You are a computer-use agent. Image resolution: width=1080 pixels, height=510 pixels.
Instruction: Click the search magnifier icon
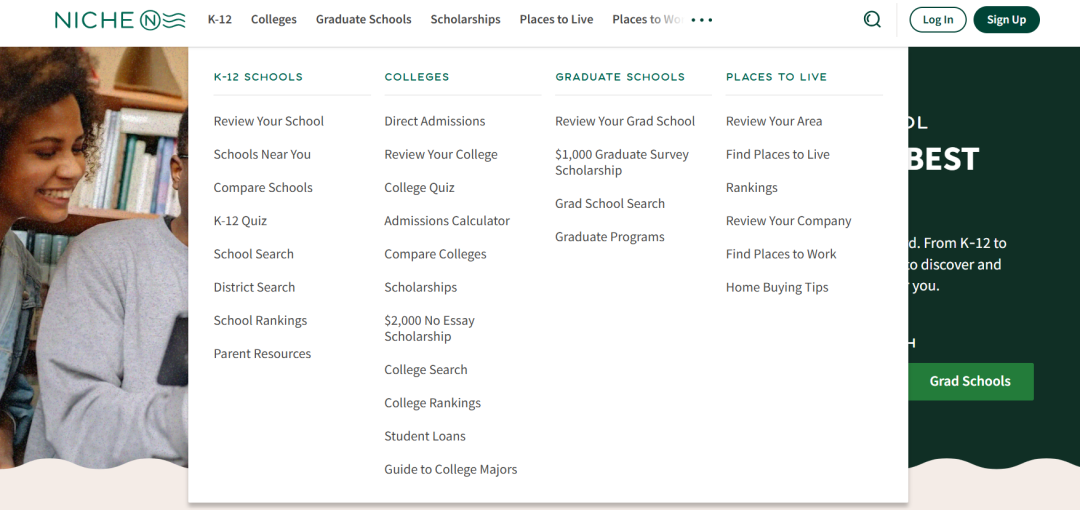pos(872,19)
